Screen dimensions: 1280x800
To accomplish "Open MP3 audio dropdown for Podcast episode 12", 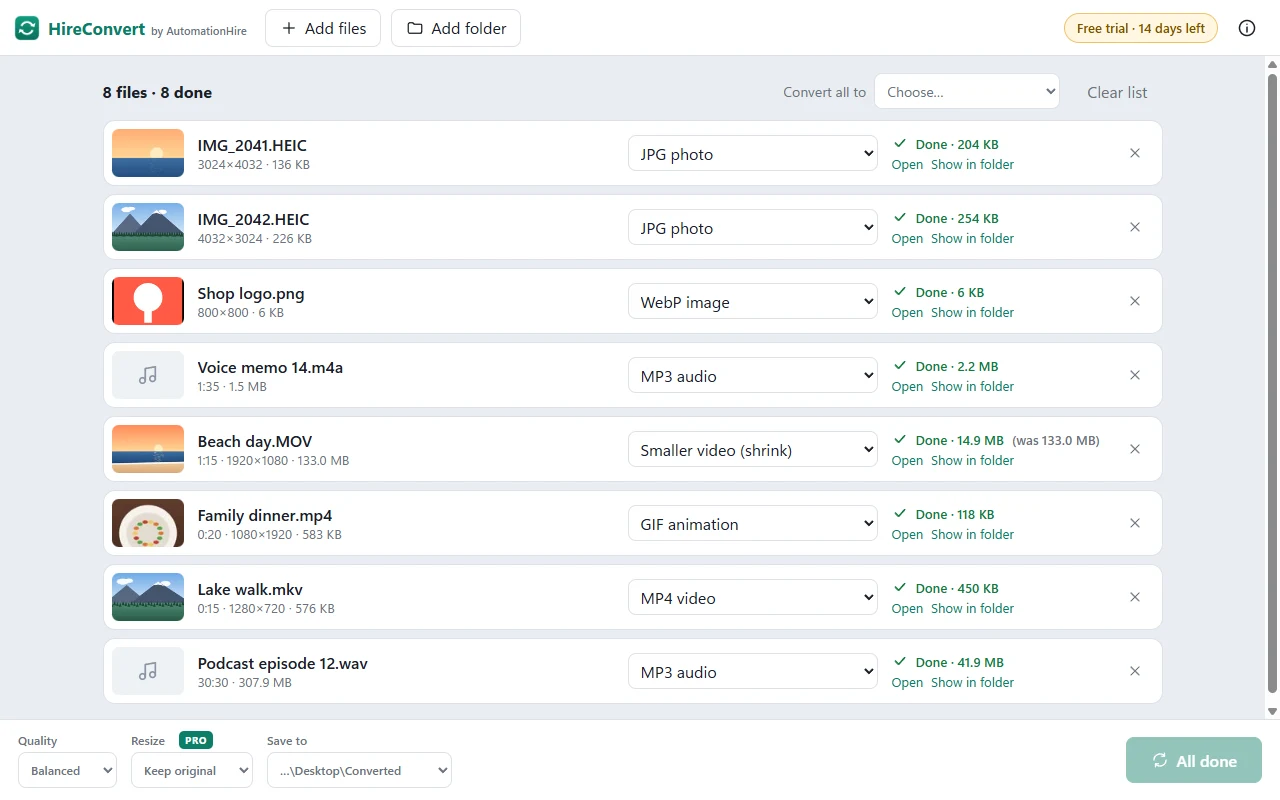I will coord(753,672).
